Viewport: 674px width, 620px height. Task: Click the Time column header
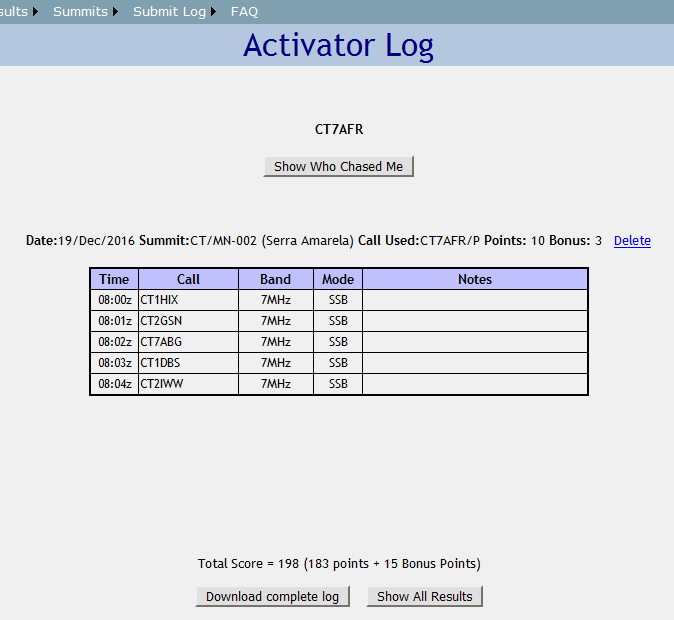click(x=114, y=279)
